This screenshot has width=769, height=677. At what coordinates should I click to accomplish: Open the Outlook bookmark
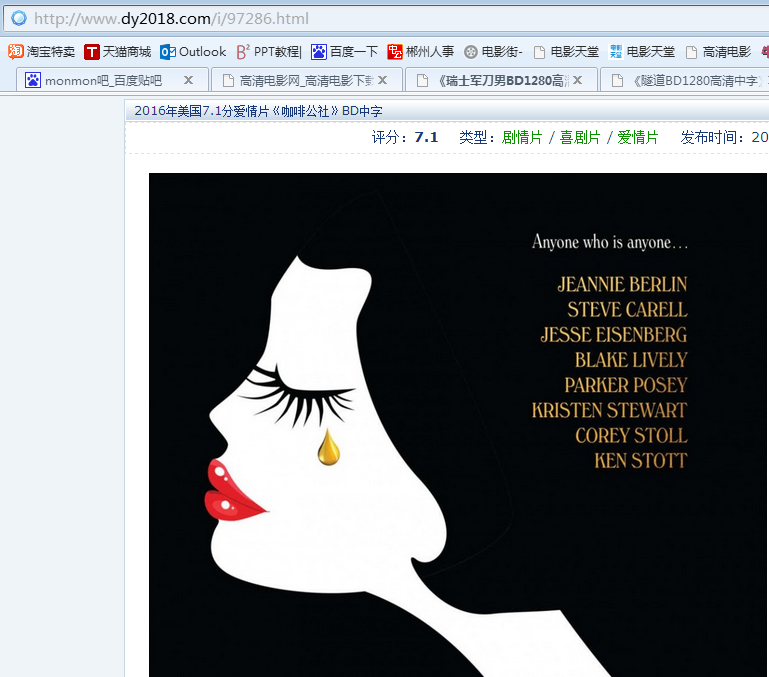tap(193, 52)
